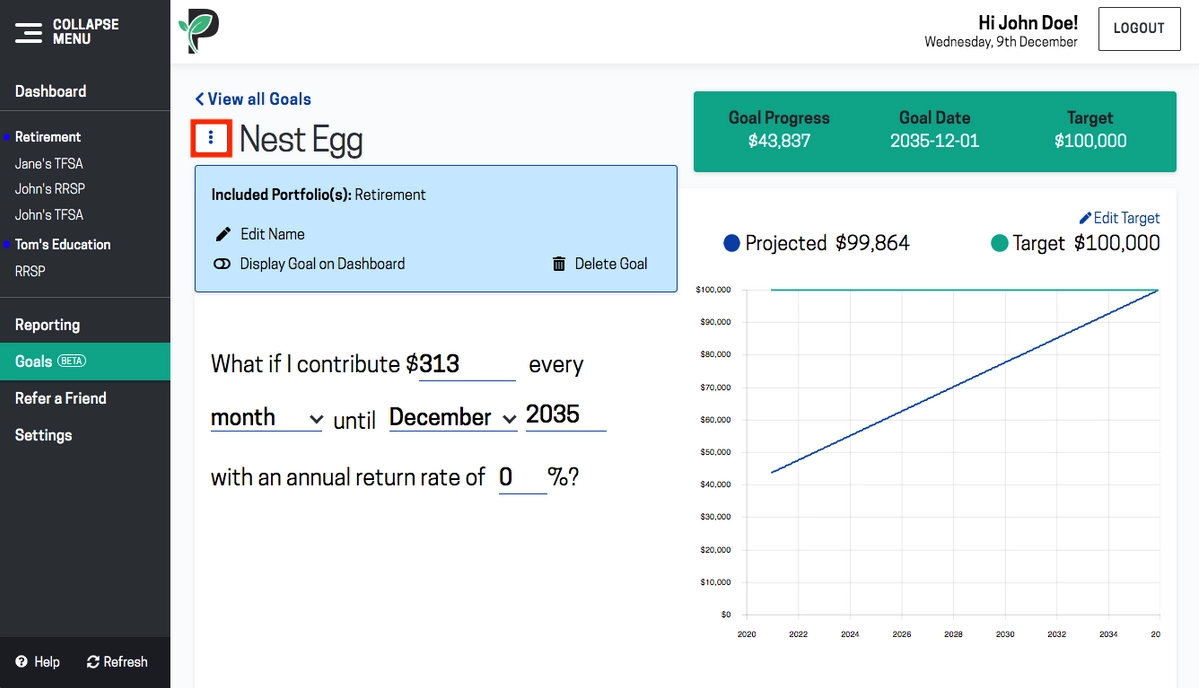Screen dimensions: 1199x688
Task: Open the RRSP account under Tom's Education
Action: (30, 271)
